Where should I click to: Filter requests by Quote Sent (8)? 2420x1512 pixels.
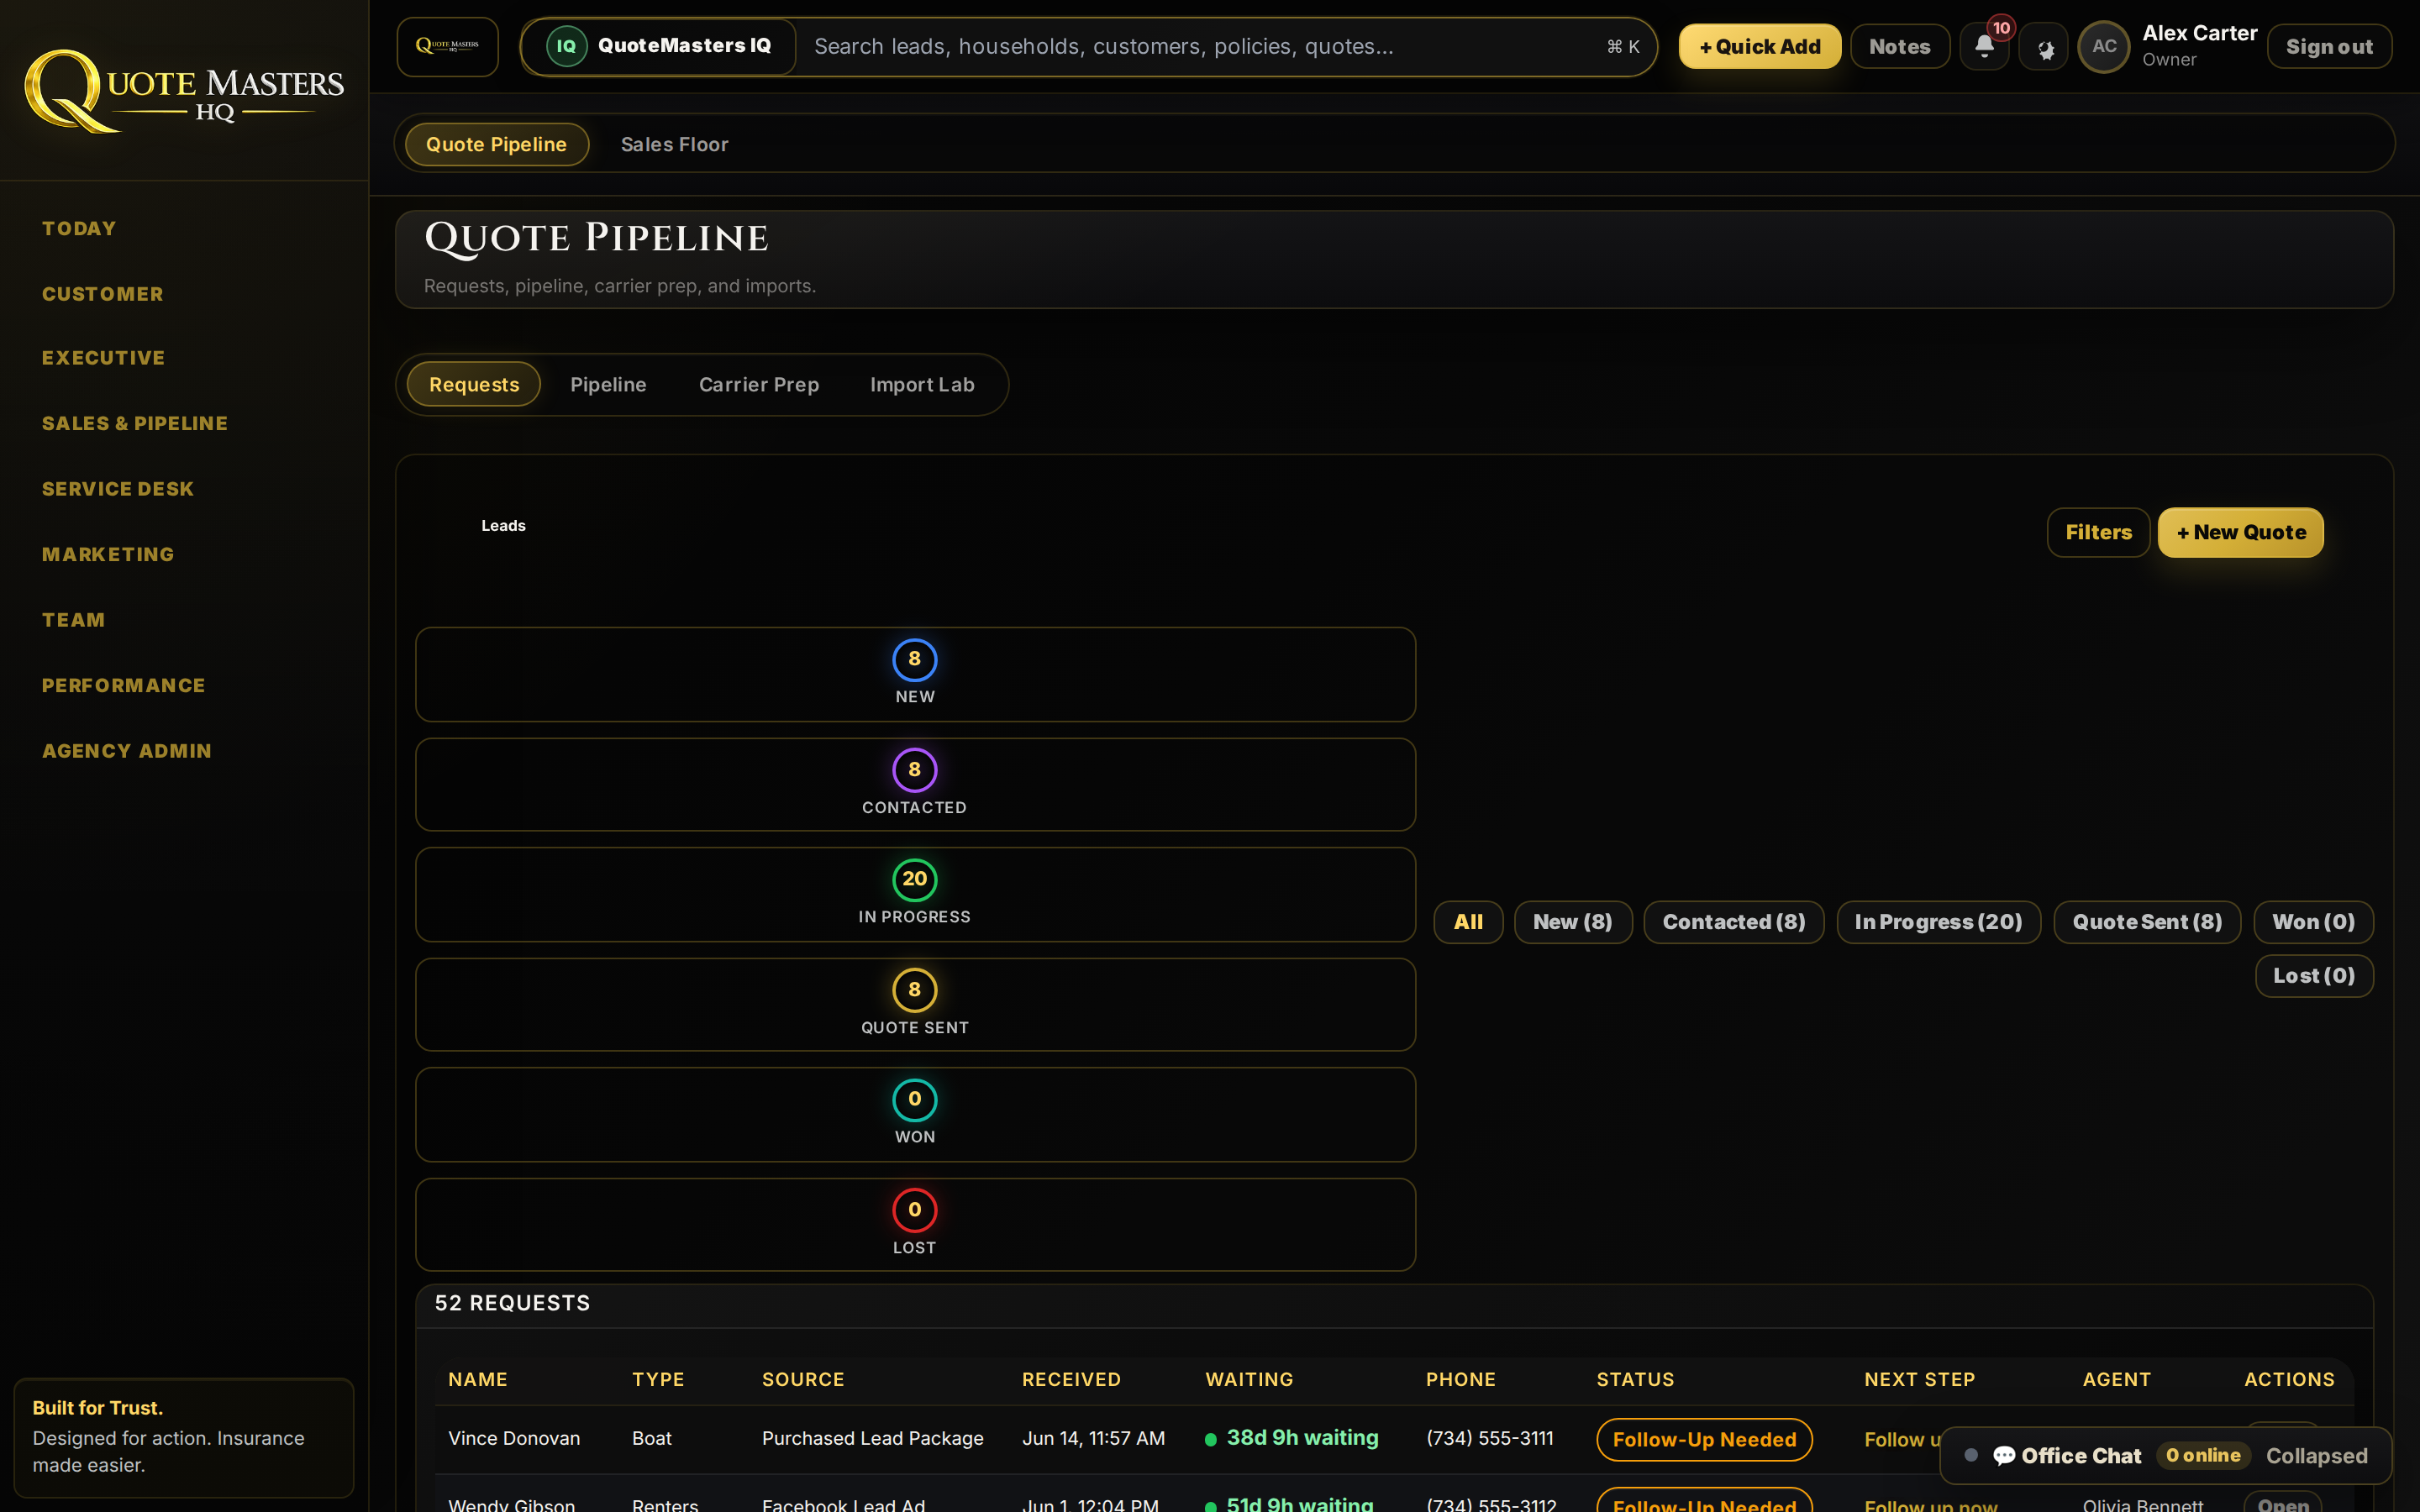click(2147, 922)
